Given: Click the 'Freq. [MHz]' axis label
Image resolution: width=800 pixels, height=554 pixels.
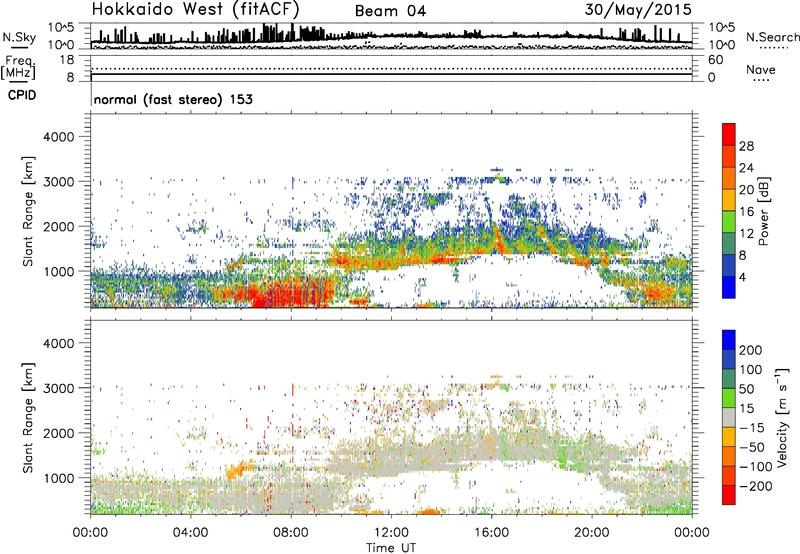Looking at the screenshot, I should (x=19, y=68).
